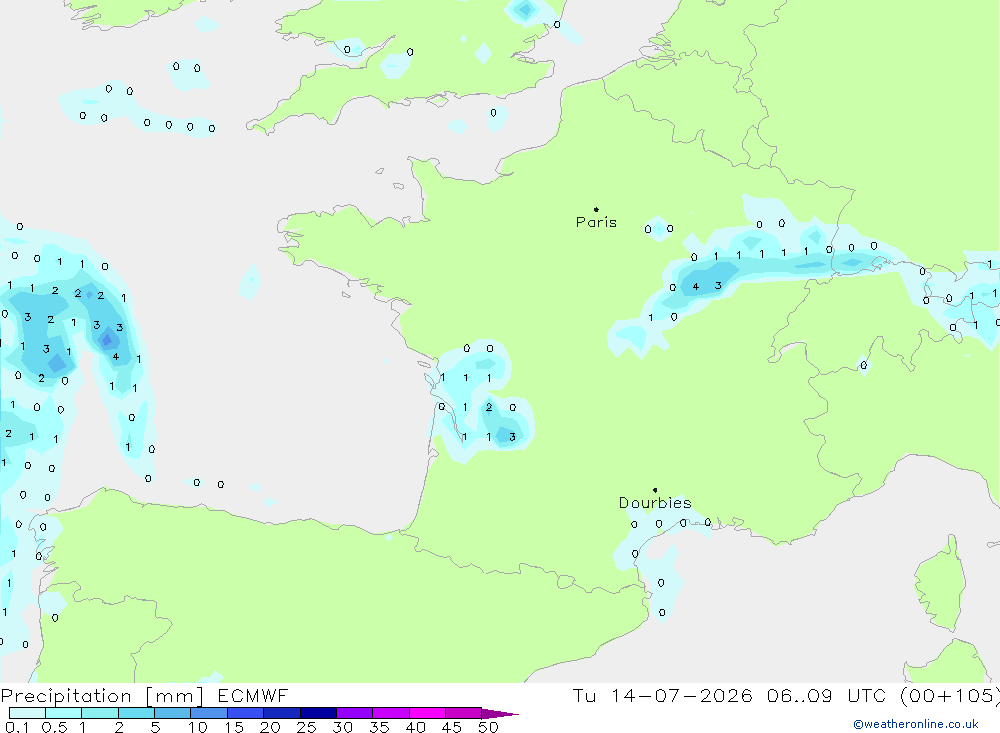
Task: Click the legend arrow tip above 50
Action: [501, 714]
